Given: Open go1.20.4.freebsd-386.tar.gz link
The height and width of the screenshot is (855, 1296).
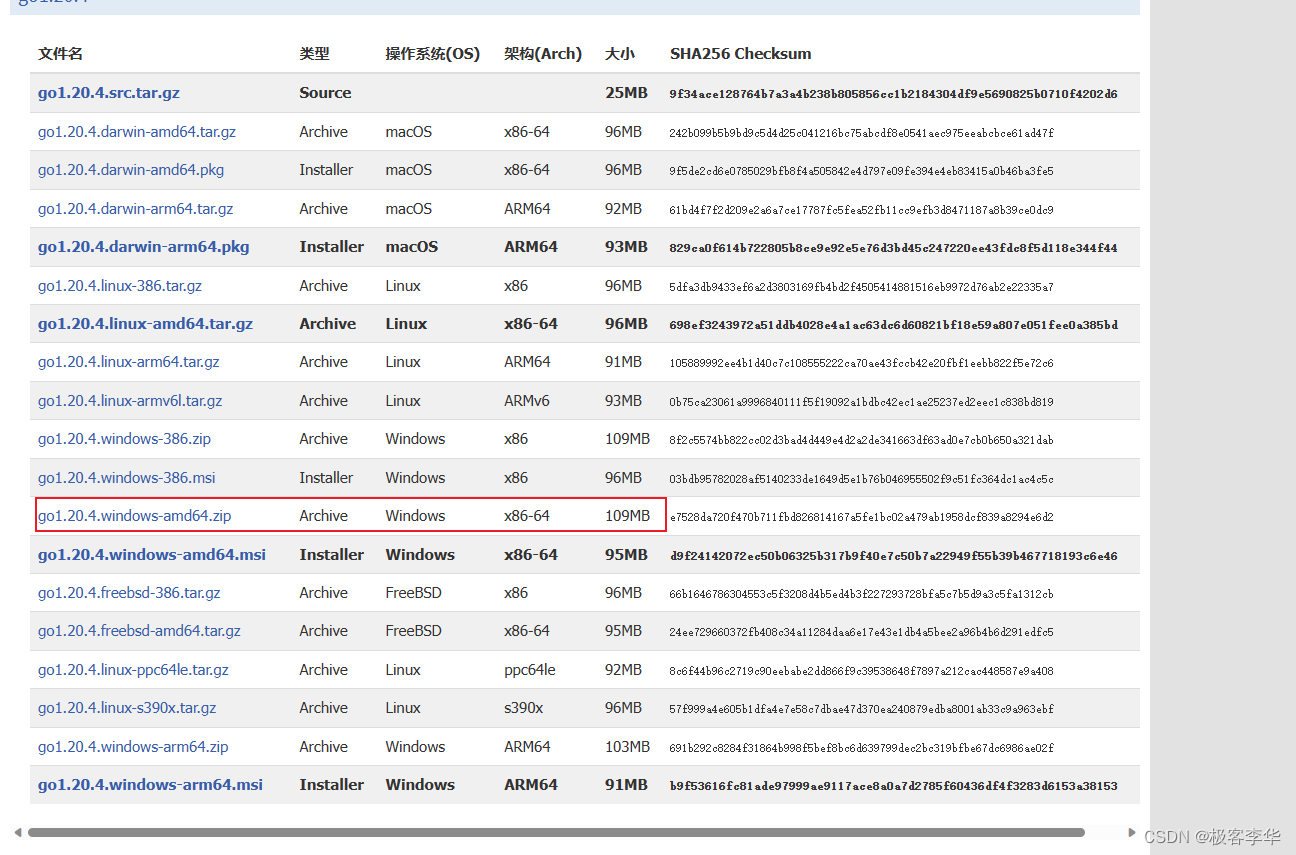Looking at the screenshot, I should coord(129,593).
